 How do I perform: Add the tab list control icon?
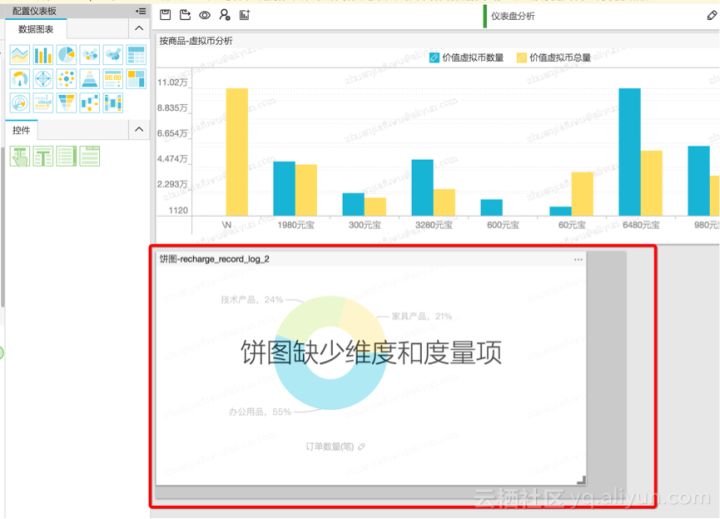90,156
